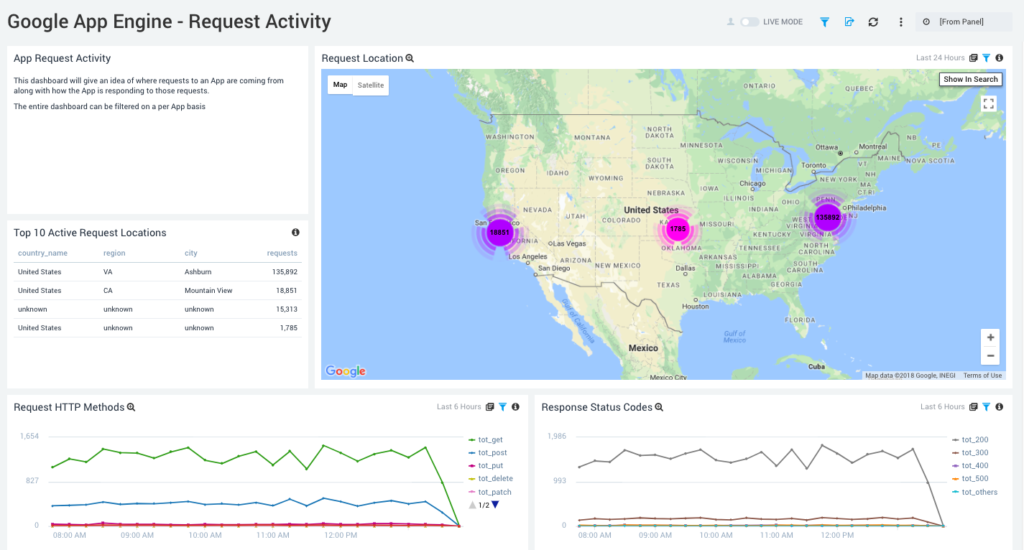
Task: Refresh the dashboard with the refresh icon
Action: (x=873, y=22)
